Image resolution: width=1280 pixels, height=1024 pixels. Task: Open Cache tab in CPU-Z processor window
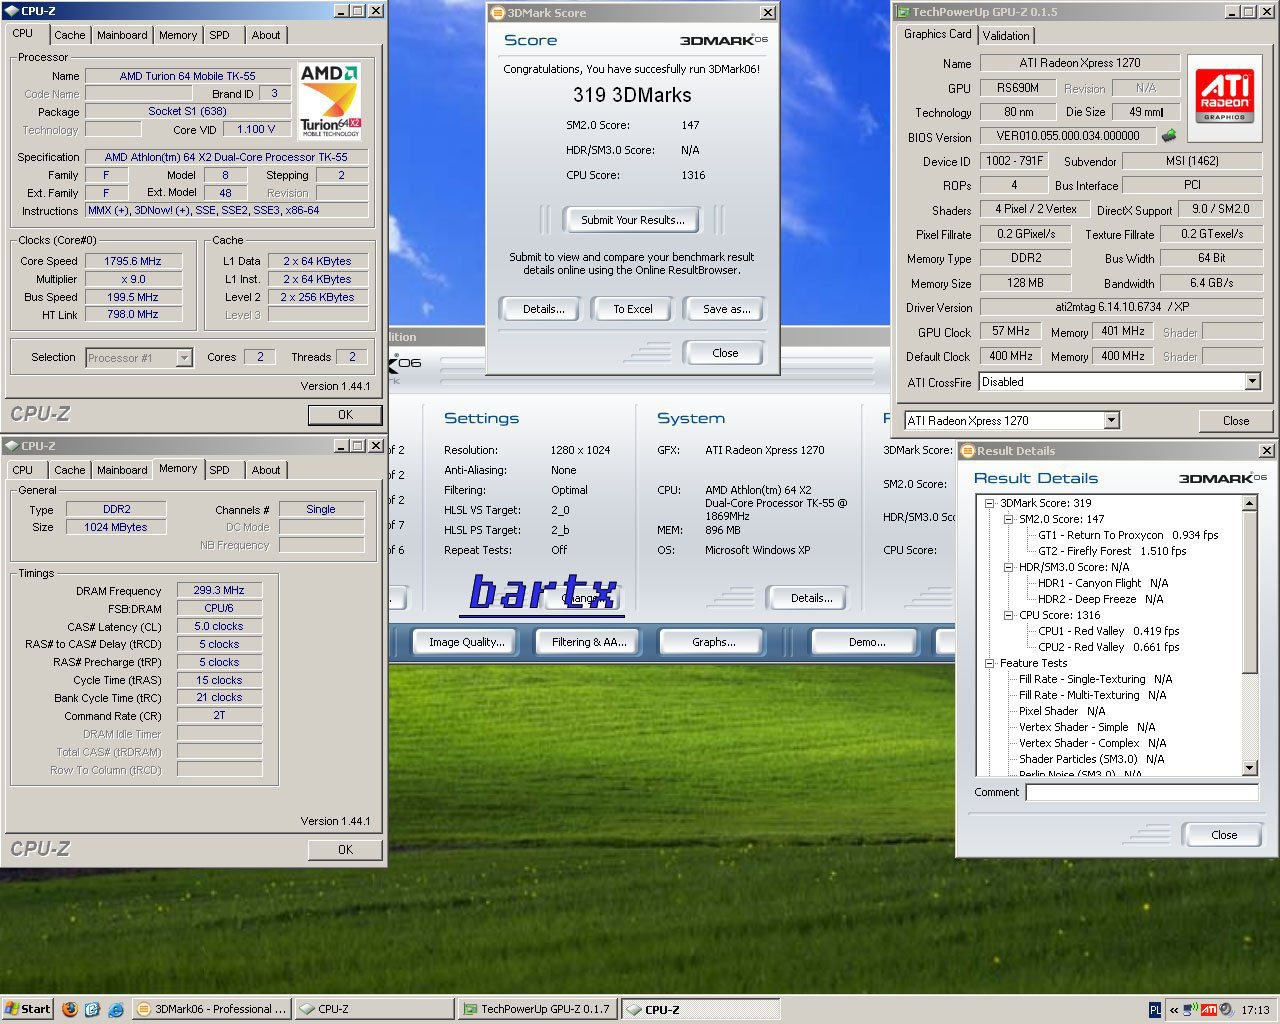point(70,35)
